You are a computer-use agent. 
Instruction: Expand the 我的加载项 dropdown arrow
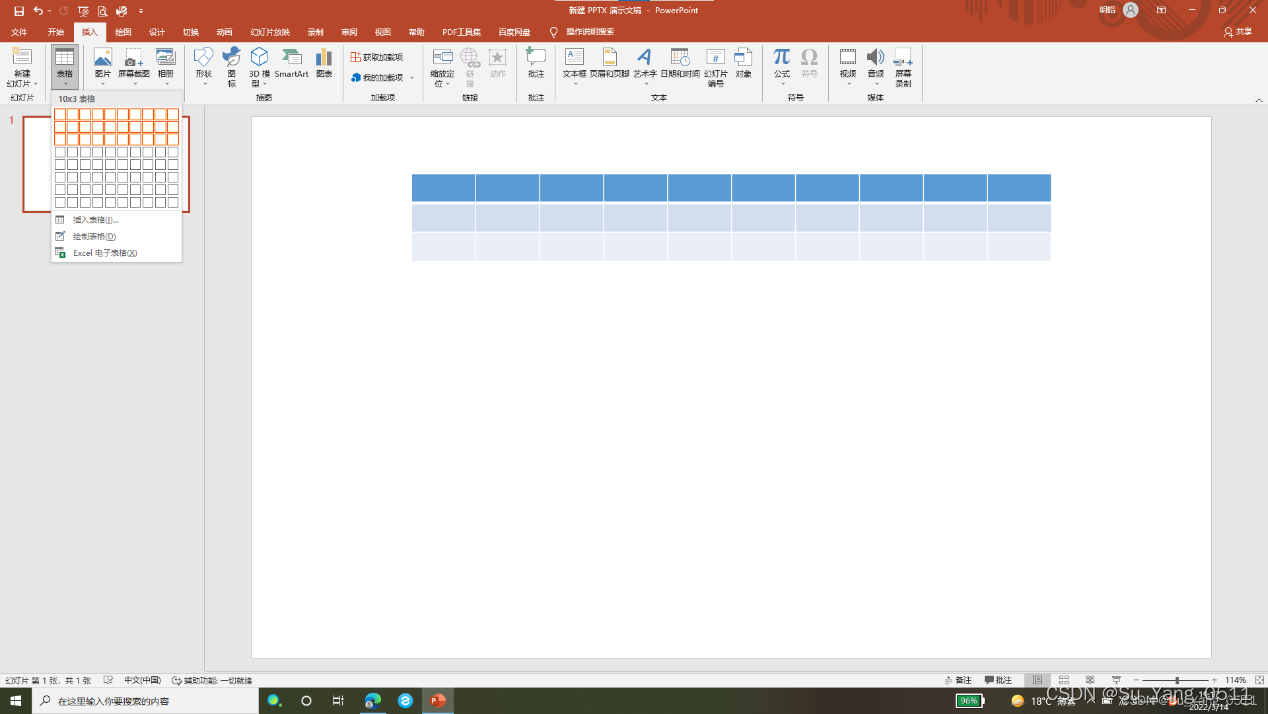(412, 77)
